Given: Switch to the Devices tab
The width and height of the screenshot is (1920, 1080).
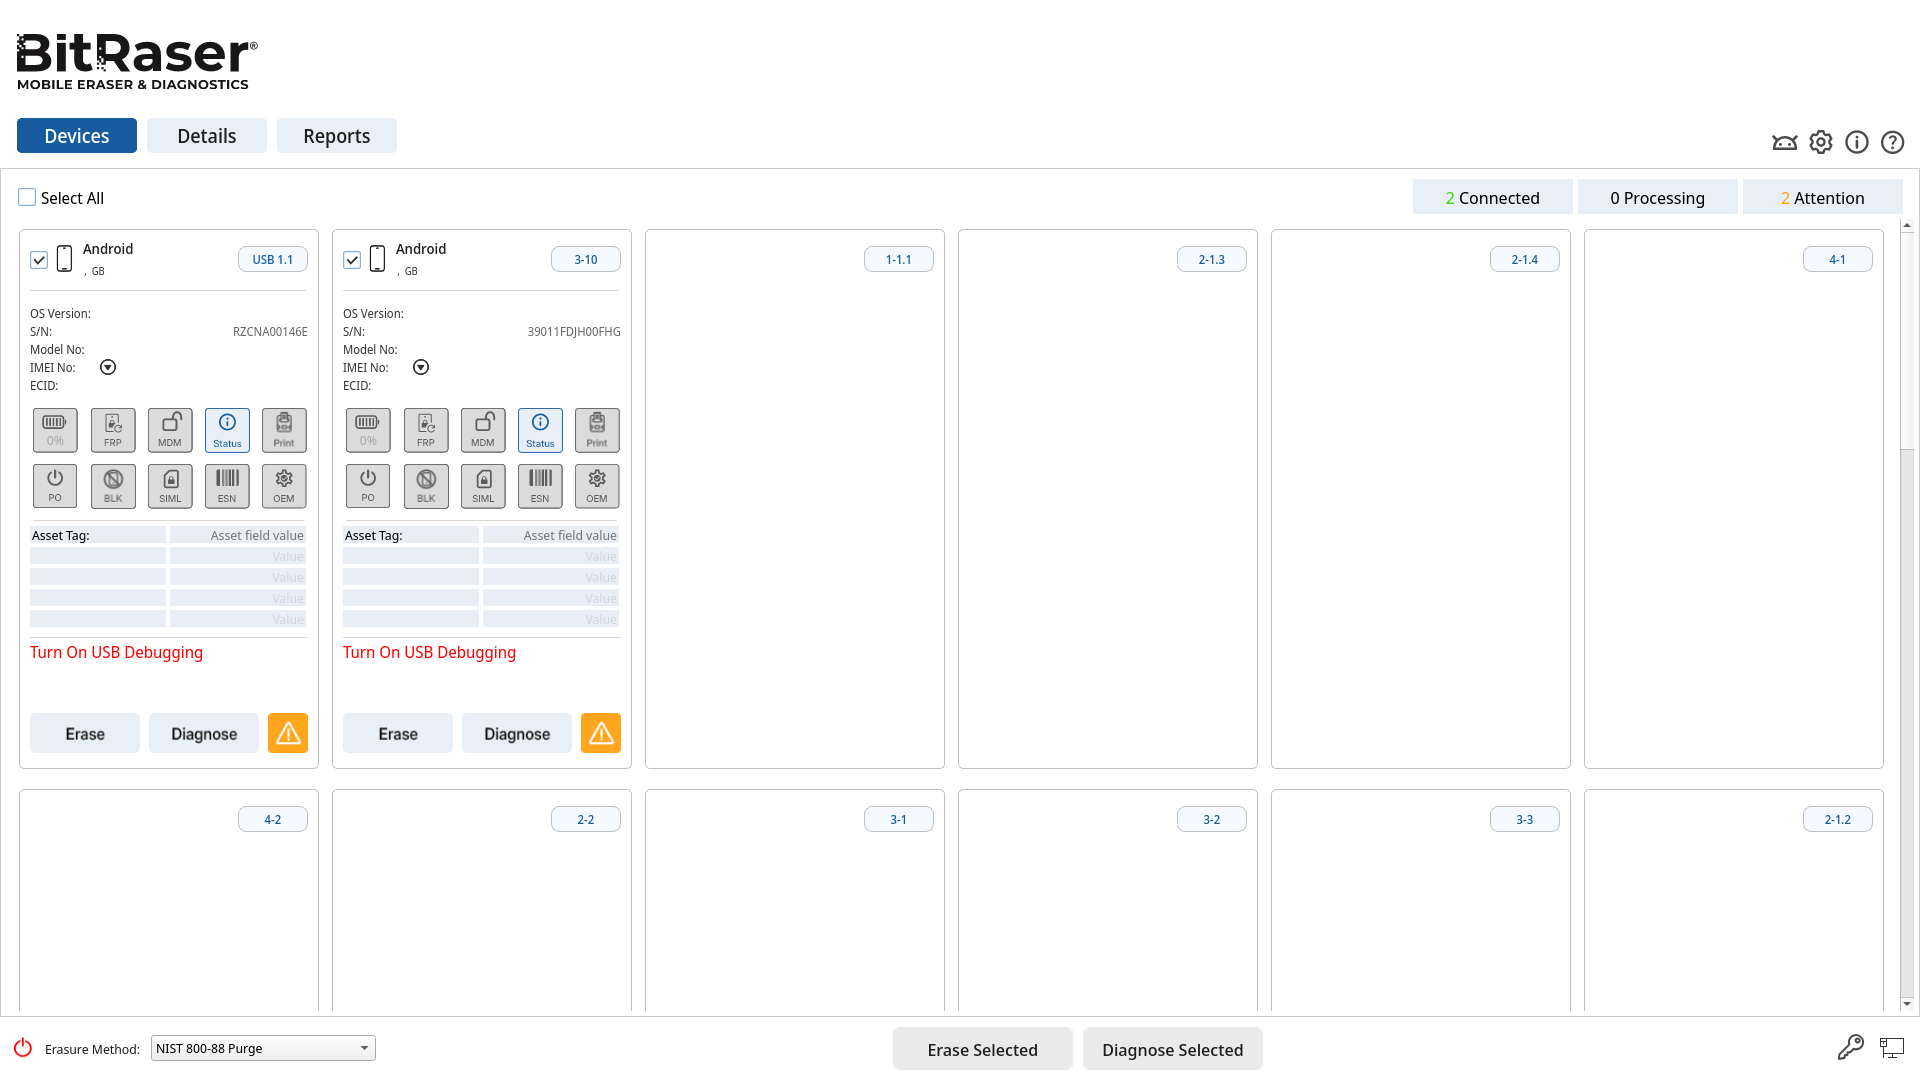Looking at the screenshot, I should tap(77, 136).
